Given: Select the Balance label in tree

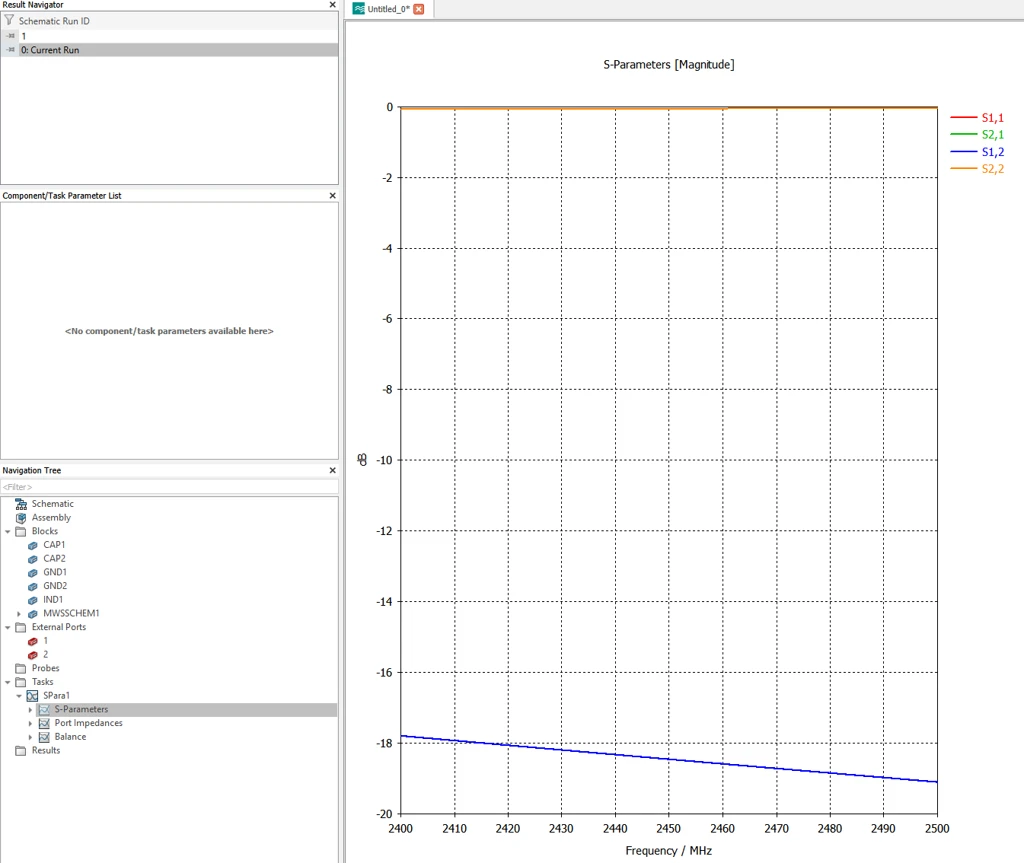Looking at the screenshot, I should 70,737.
